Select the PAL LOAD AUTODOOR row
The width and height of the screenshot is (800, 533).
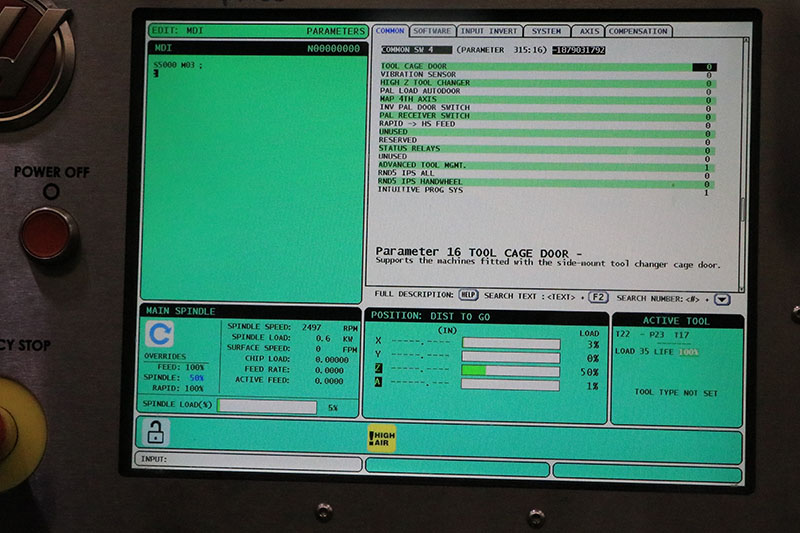tap(547, 91)
